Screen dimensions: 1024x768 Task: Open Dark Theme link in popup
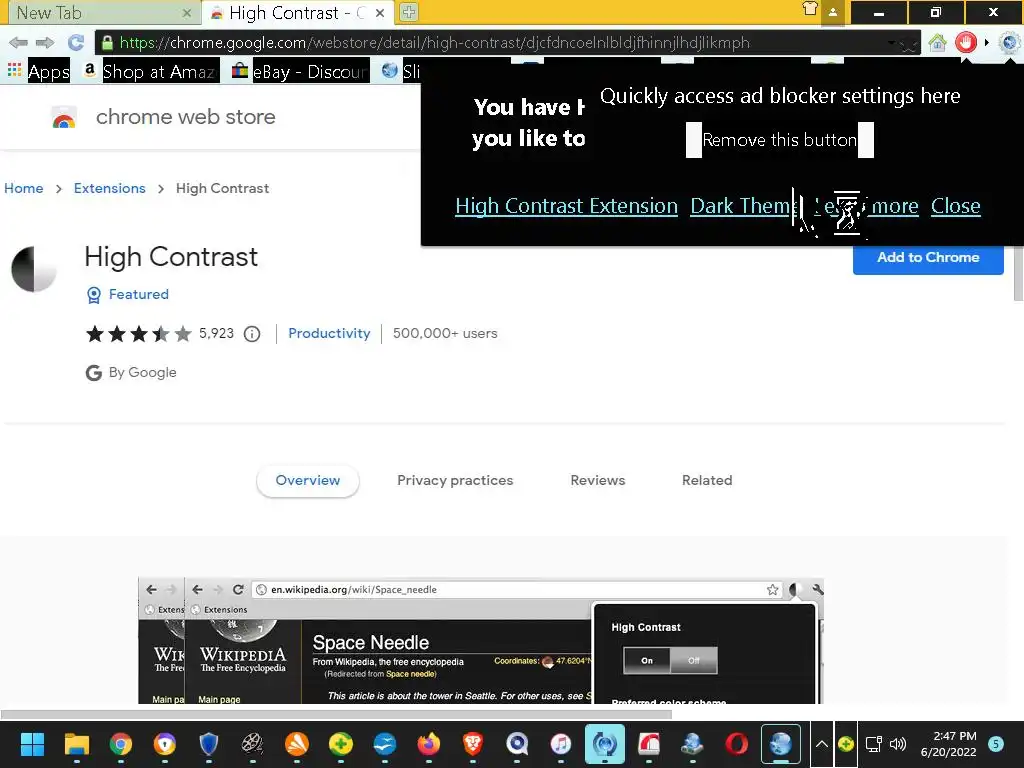click(x=743, y=206)
